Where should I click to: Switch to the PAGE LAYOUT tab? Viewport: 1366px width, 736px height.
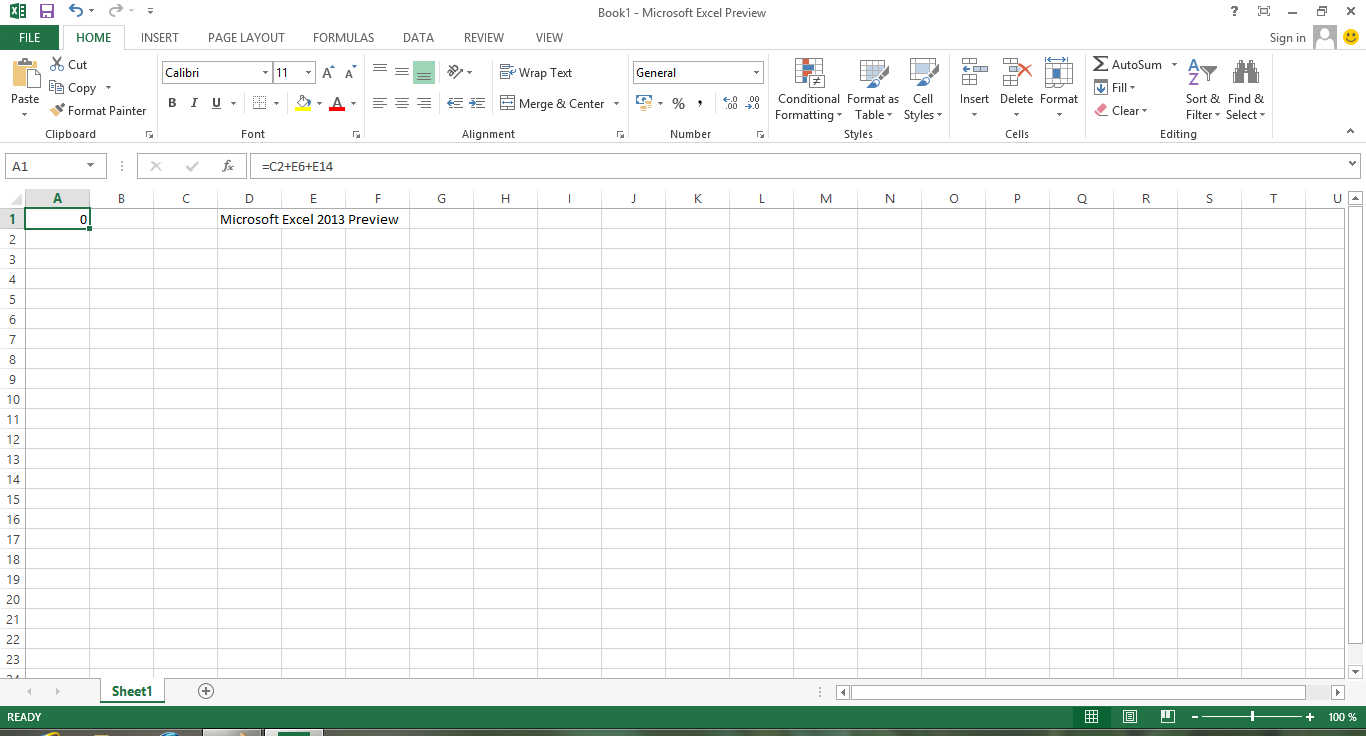(x=246, y=38)
